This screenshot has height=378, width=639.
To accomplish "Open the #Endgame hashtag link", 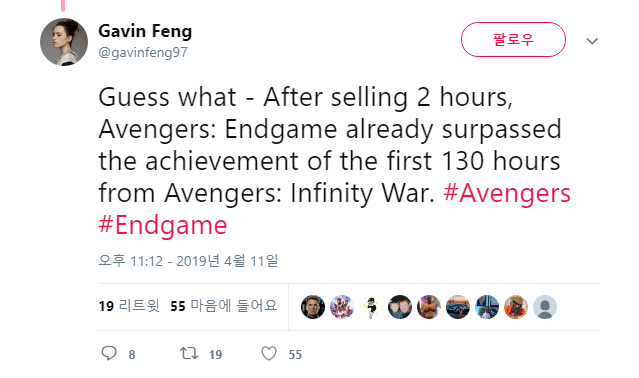I will point(163,225).
